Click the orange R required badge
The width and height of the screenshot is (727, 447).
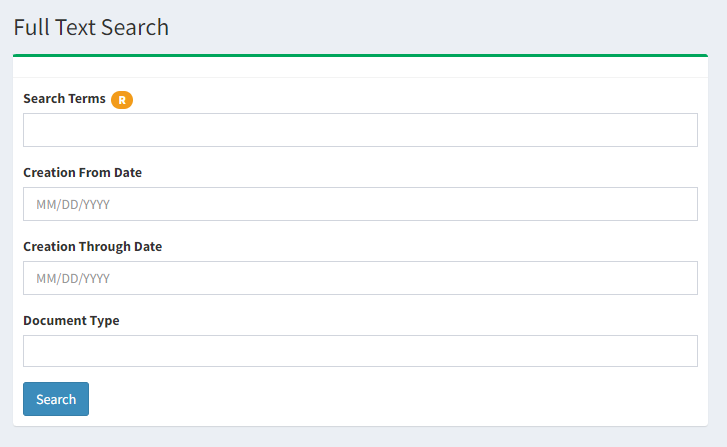[122, 100]
